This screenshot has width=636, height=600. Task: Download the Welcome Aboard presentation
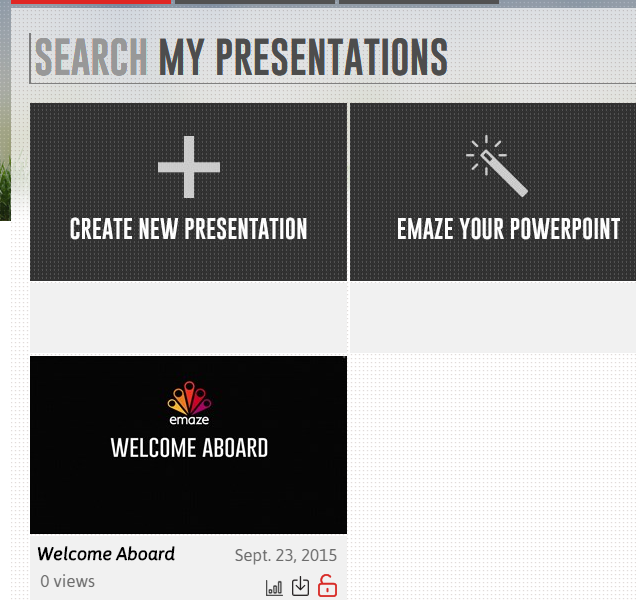300,586
